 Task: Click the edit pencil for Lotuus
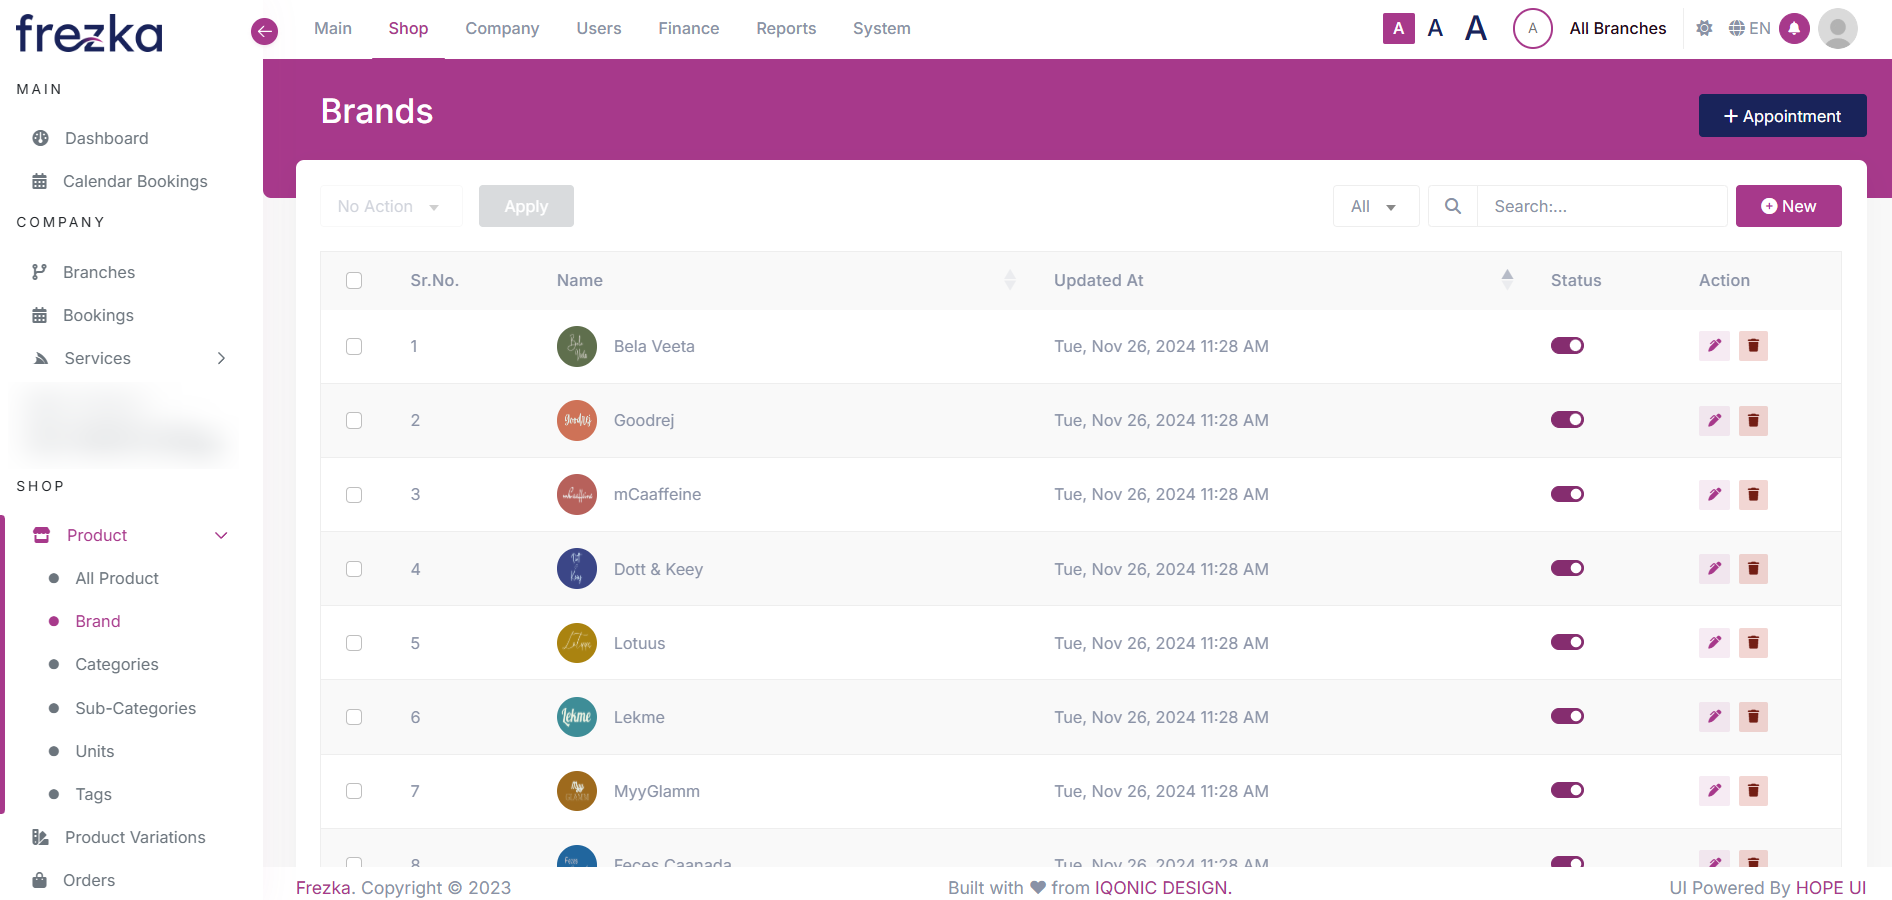[1714, 643]
